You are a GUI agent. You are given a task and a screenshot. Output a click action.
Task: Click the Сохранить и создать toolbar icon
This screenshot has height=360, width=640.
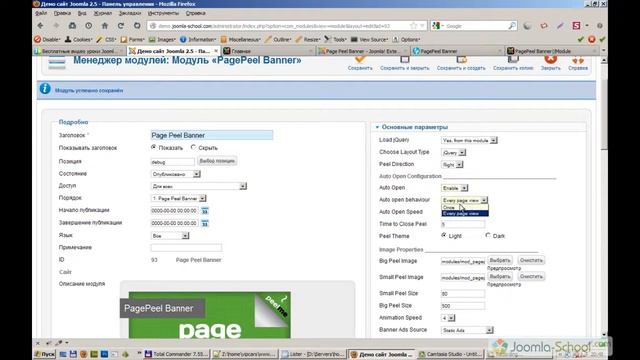[461, 63]
